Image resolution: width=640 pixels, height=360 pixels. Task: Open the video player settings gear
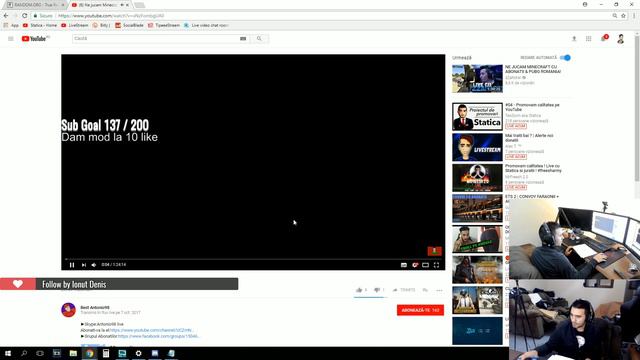[x=415, y=265]
